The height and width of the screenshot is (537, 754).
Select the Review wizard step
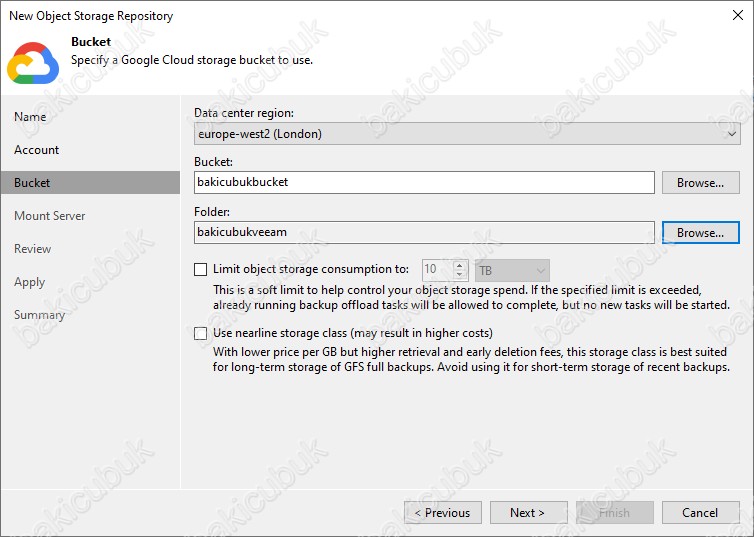[x=32, y=249]
